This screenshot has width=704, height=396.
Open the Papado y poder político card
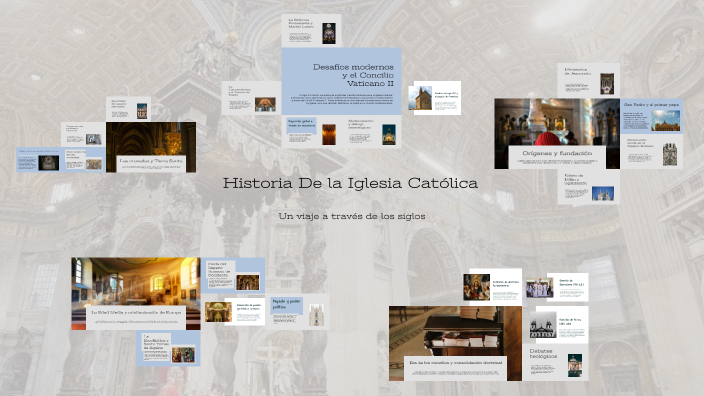click(x=297, y=312)
